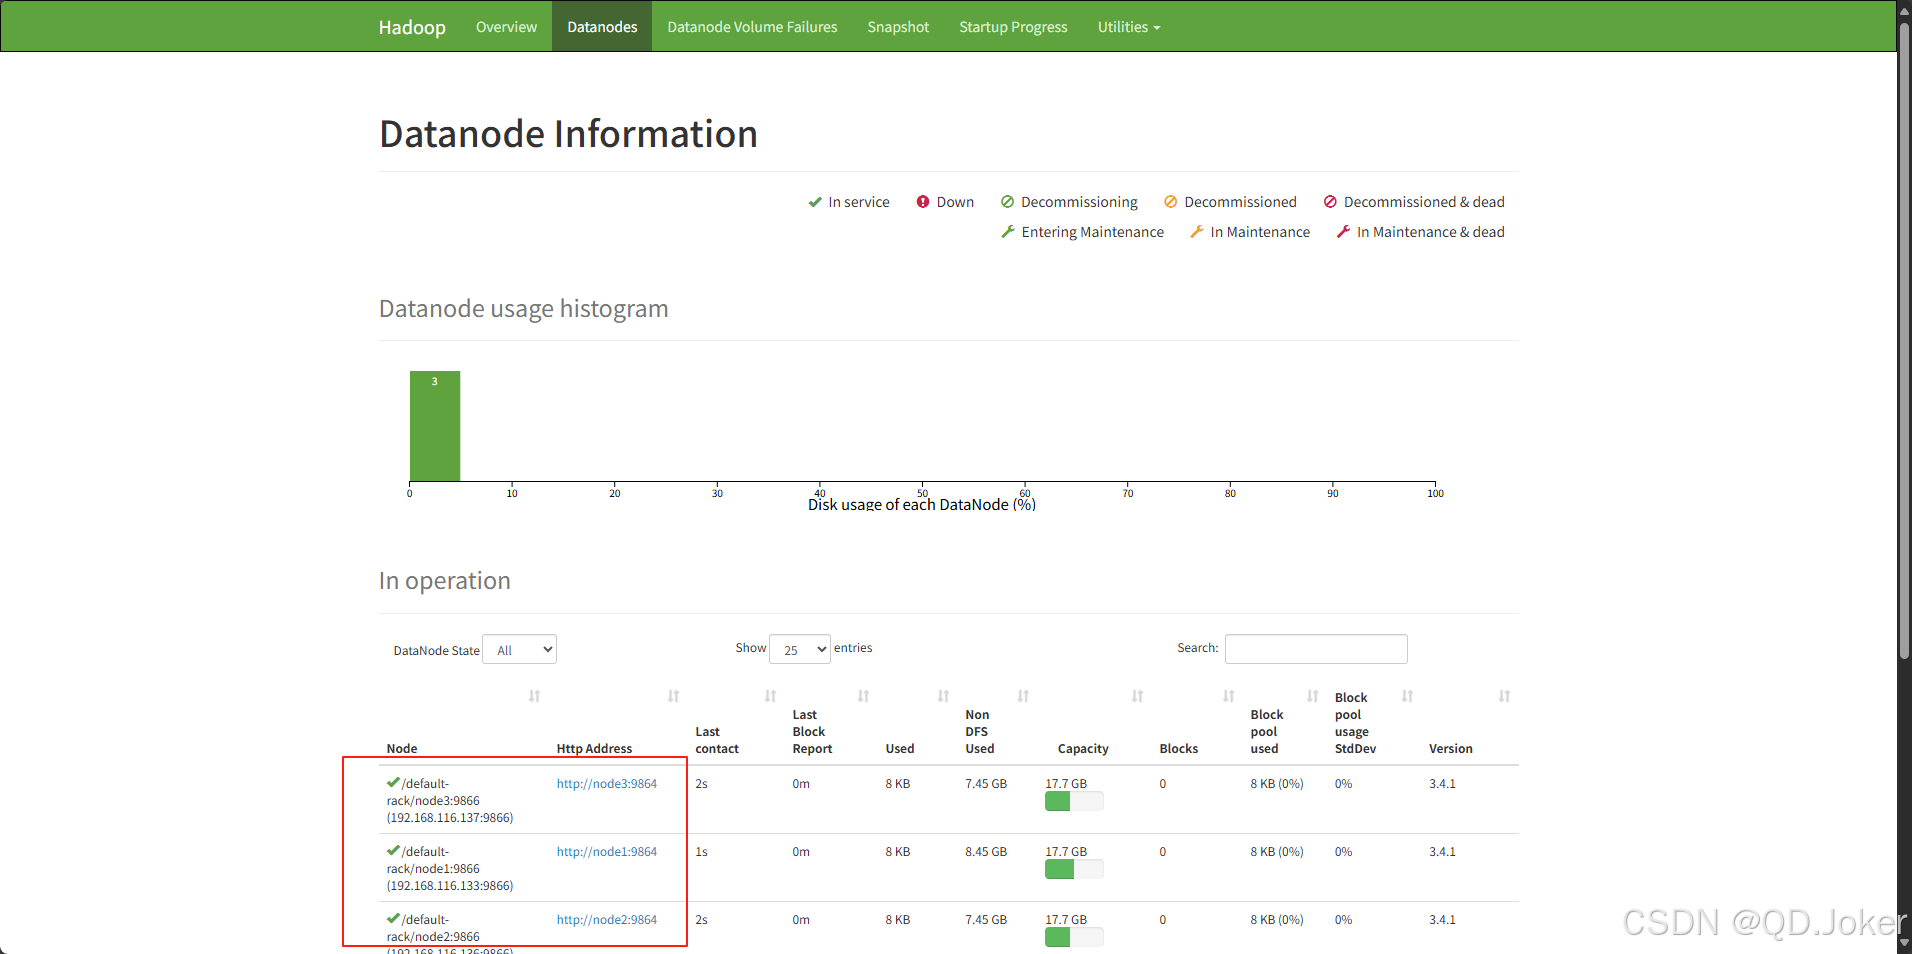Screen dimensions: 1912x954
Task: Click the In Maintenance & dead wrench icon
Action: (x=1343, y=232)
